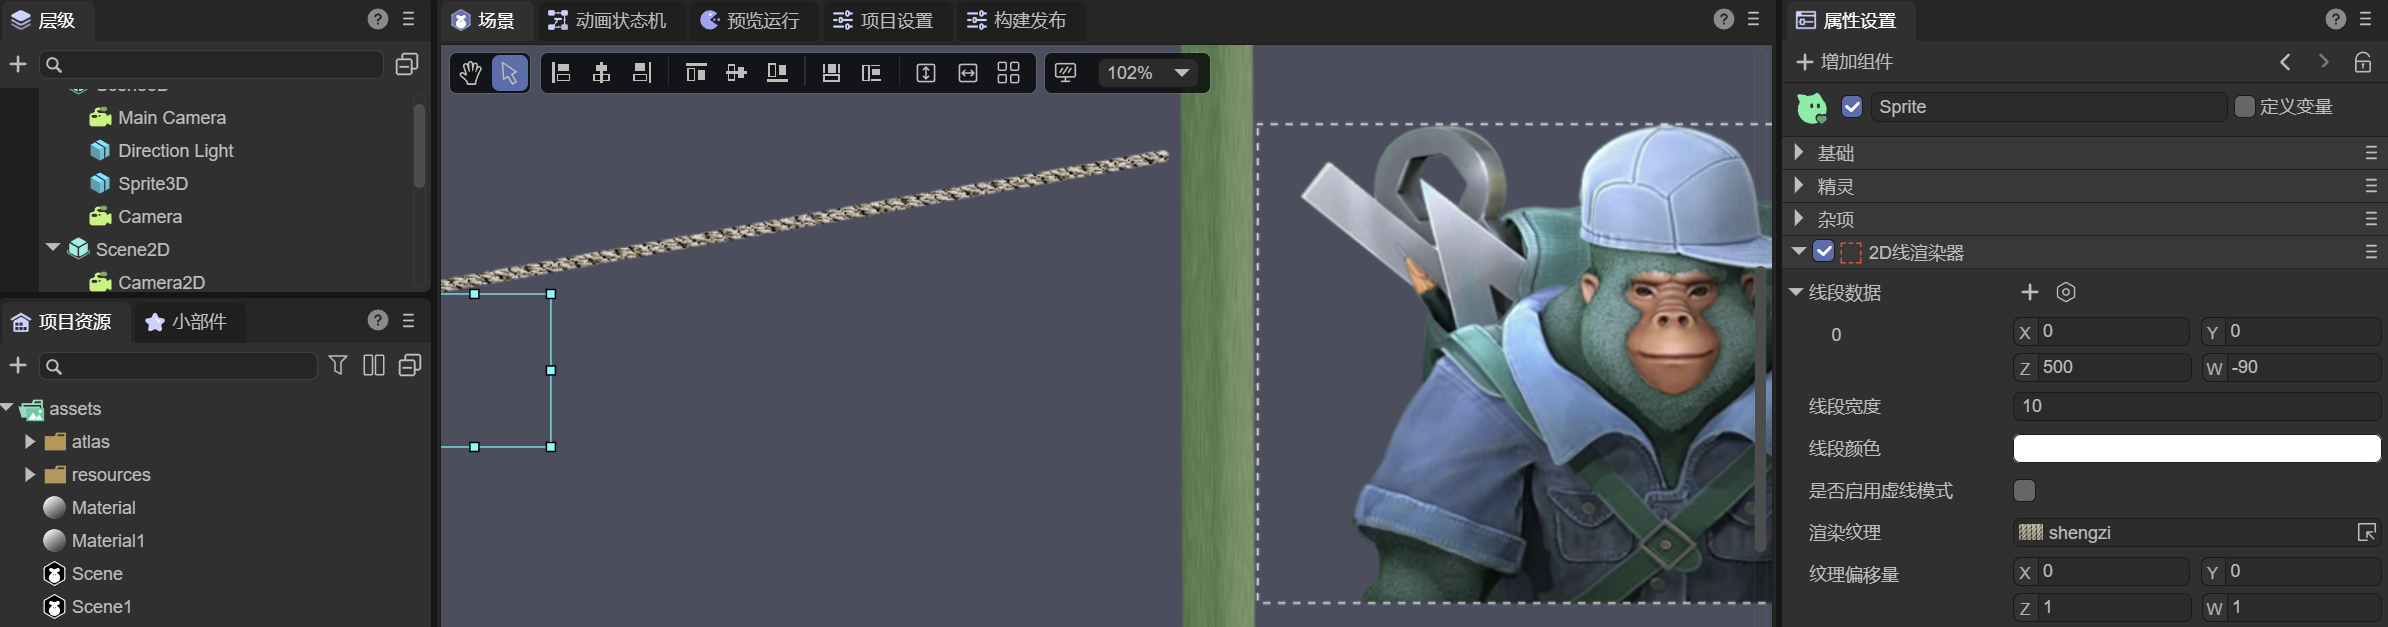Open the white line color swatch

click(2196, 448)
